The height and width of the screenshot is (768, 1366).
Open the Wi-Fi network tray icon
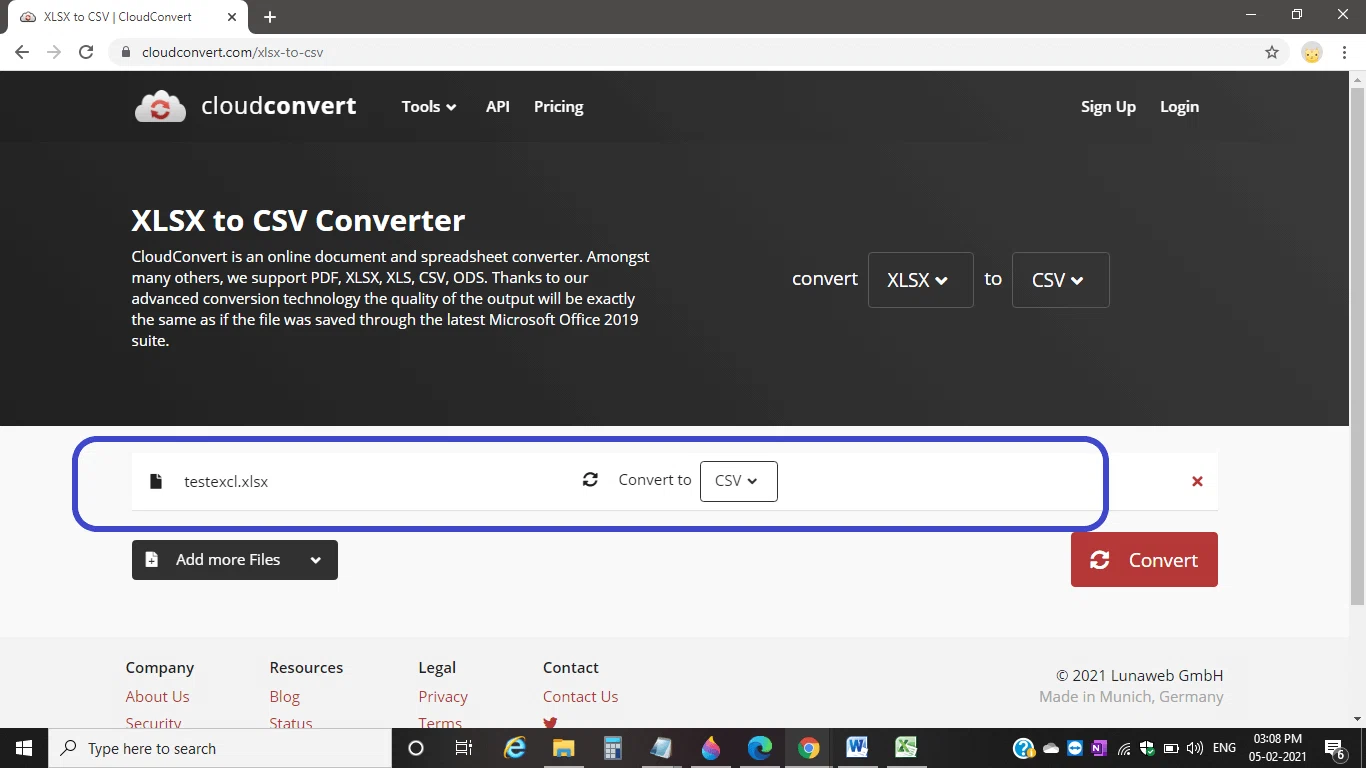point(1124,748)
